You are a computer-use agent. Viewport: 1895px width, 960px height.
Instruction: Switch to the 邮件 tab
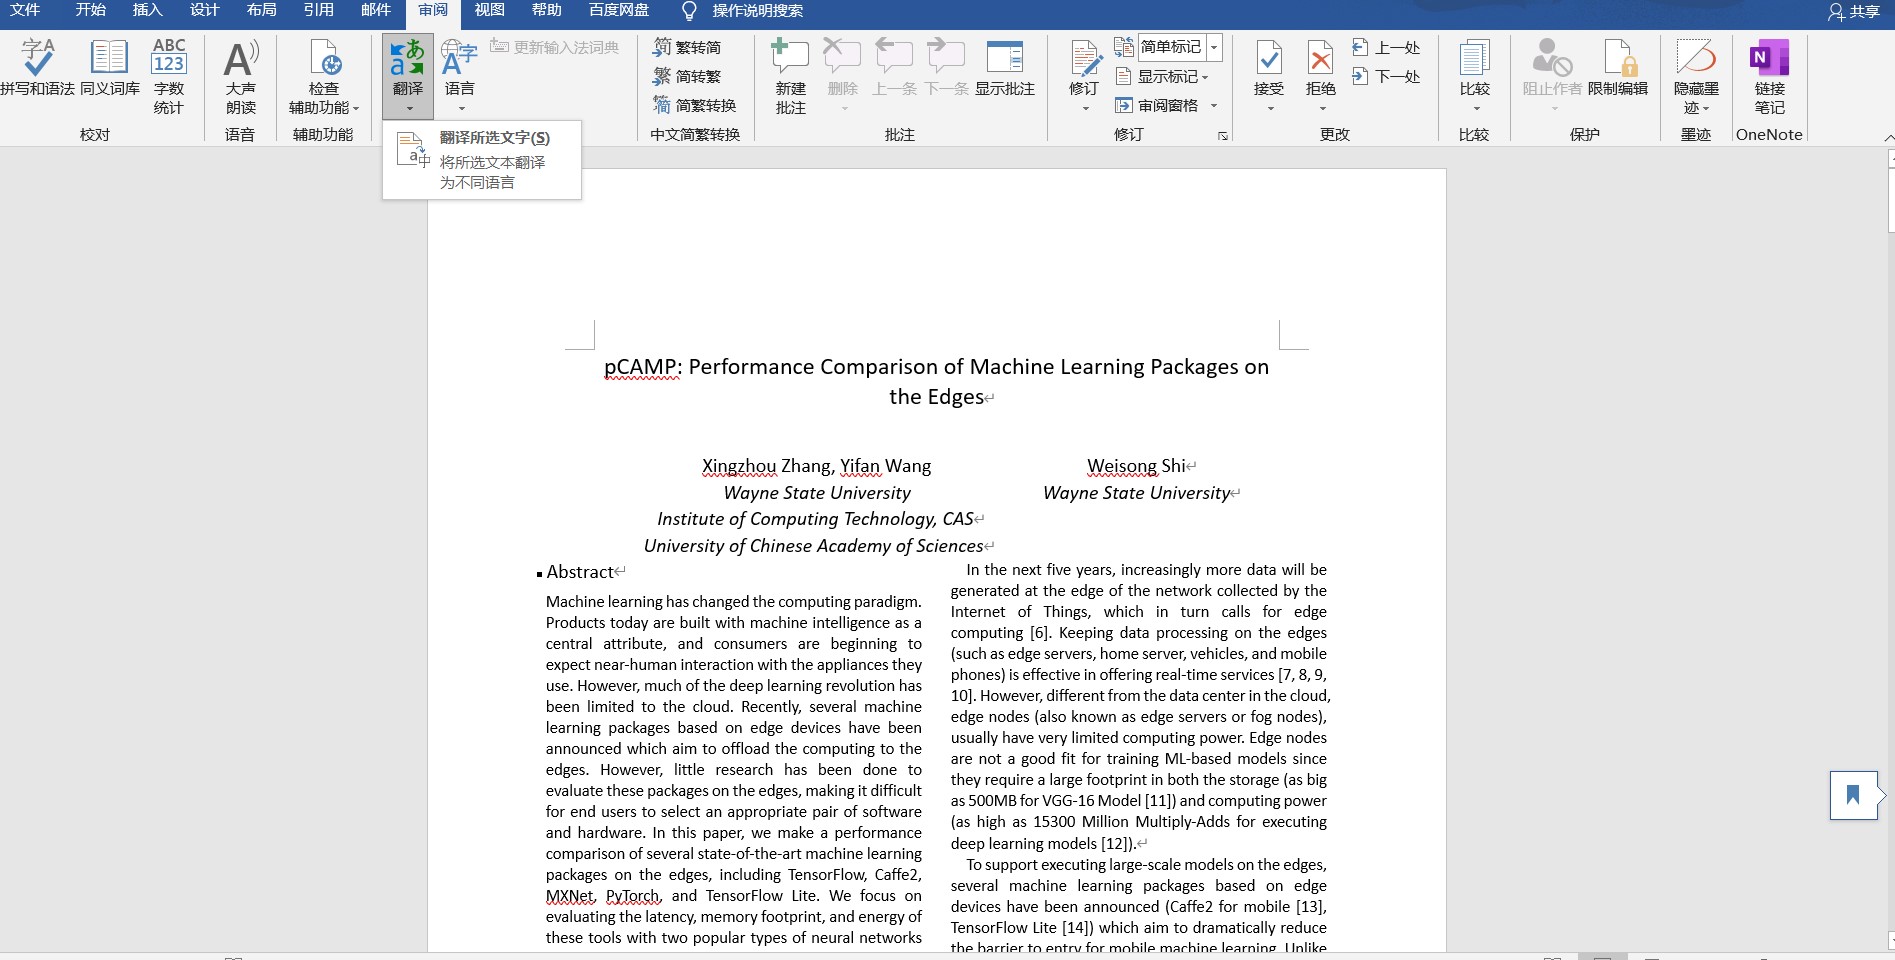376,10
